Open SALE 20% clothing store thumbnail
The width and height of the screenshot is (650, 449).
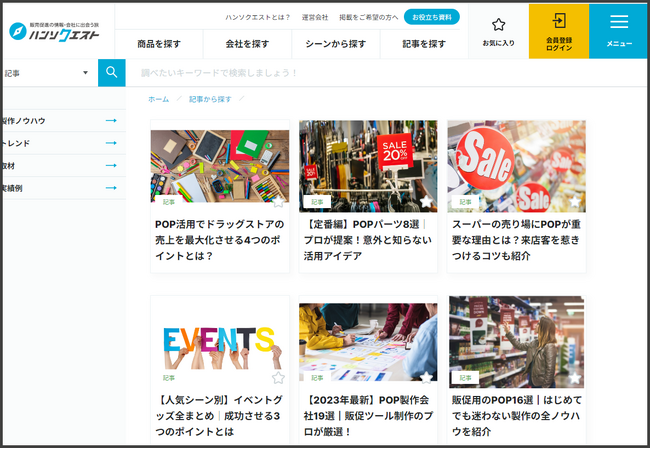[x=368, y=166]
